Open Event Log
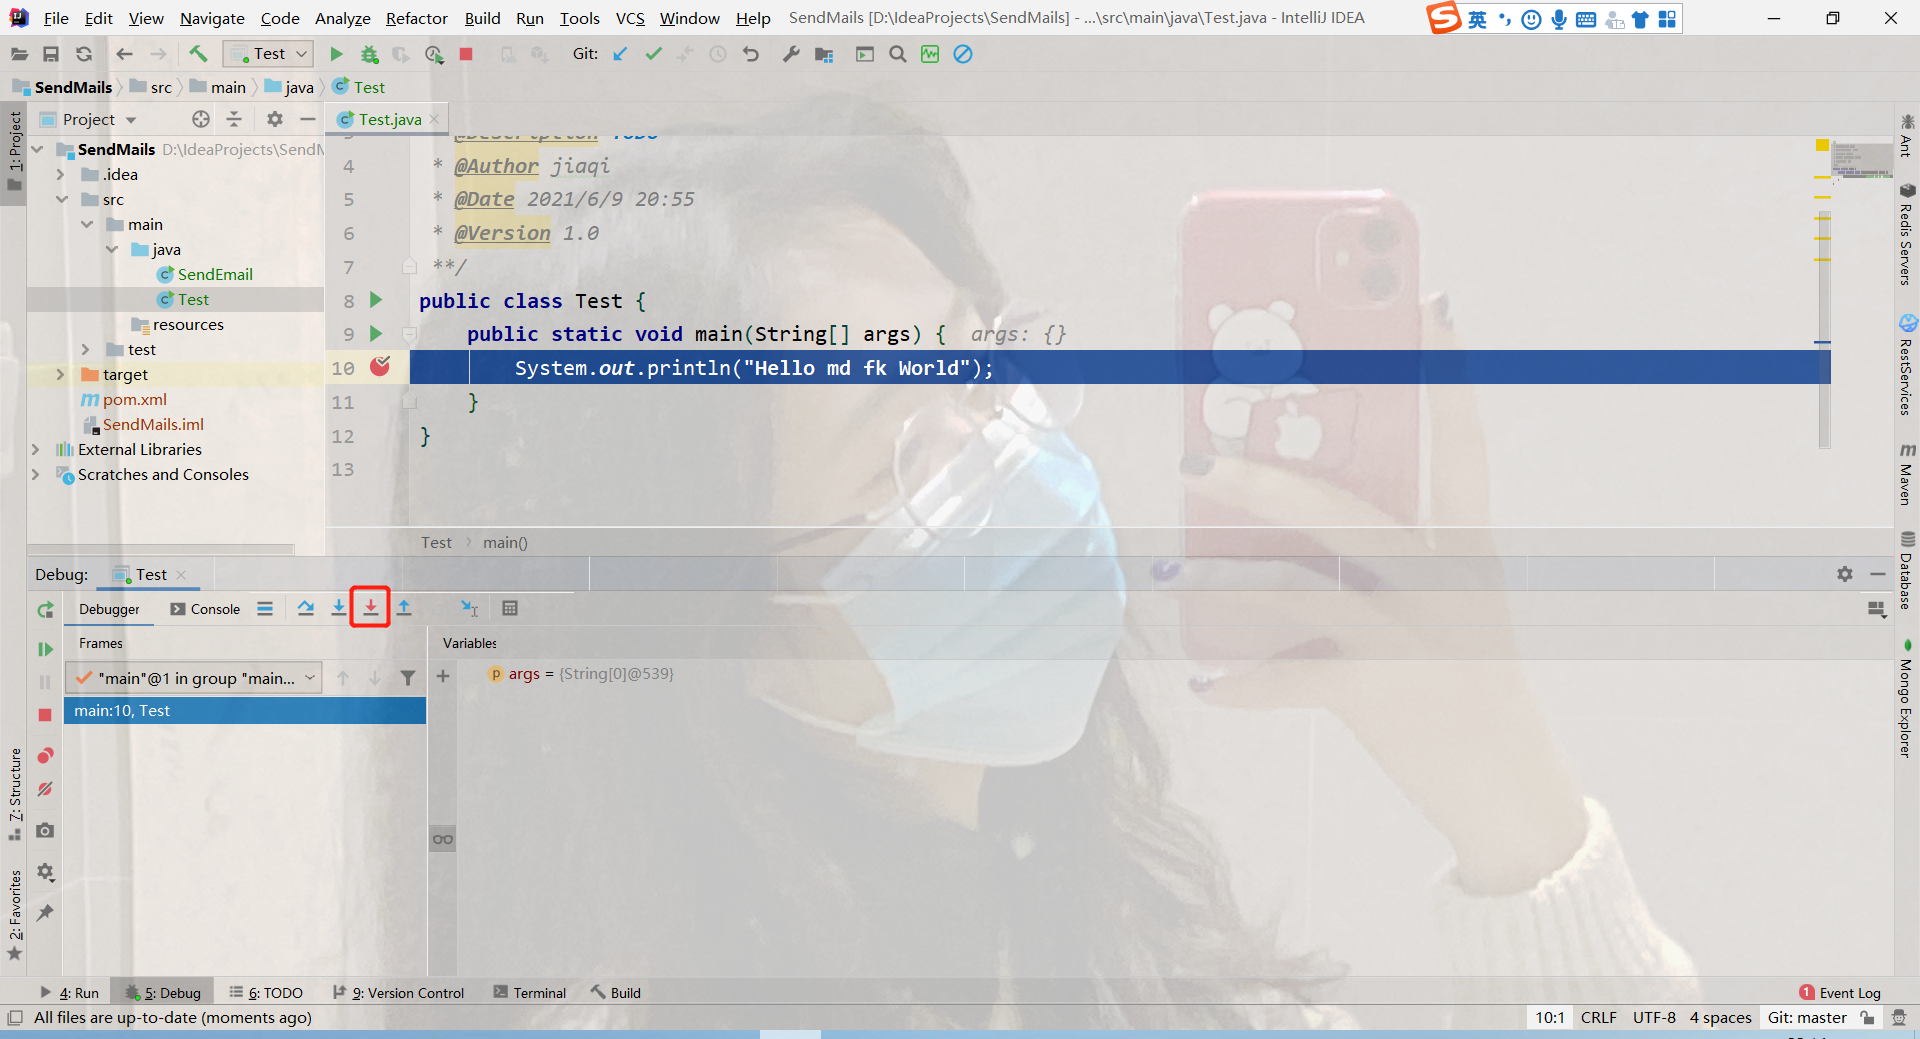 [1840, 993]
